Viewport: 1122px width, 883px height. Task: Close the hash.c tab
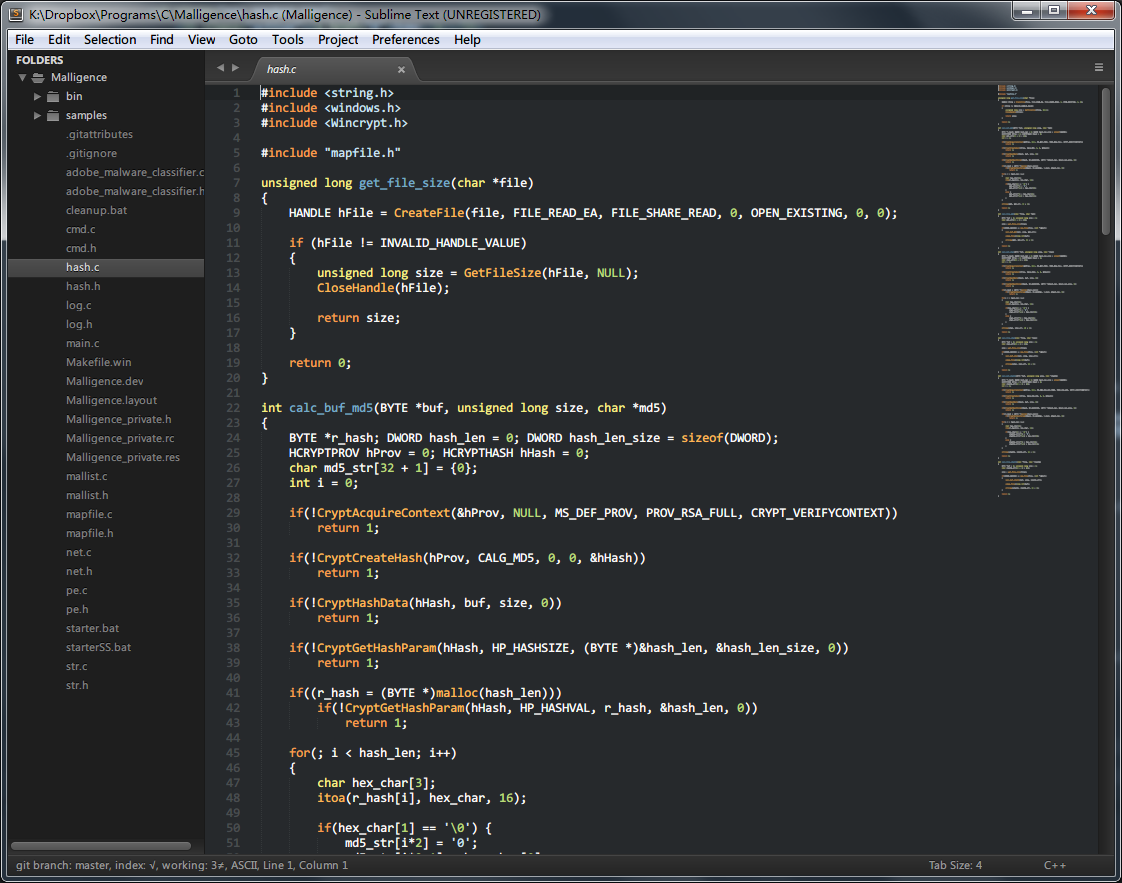coord(402,69)
